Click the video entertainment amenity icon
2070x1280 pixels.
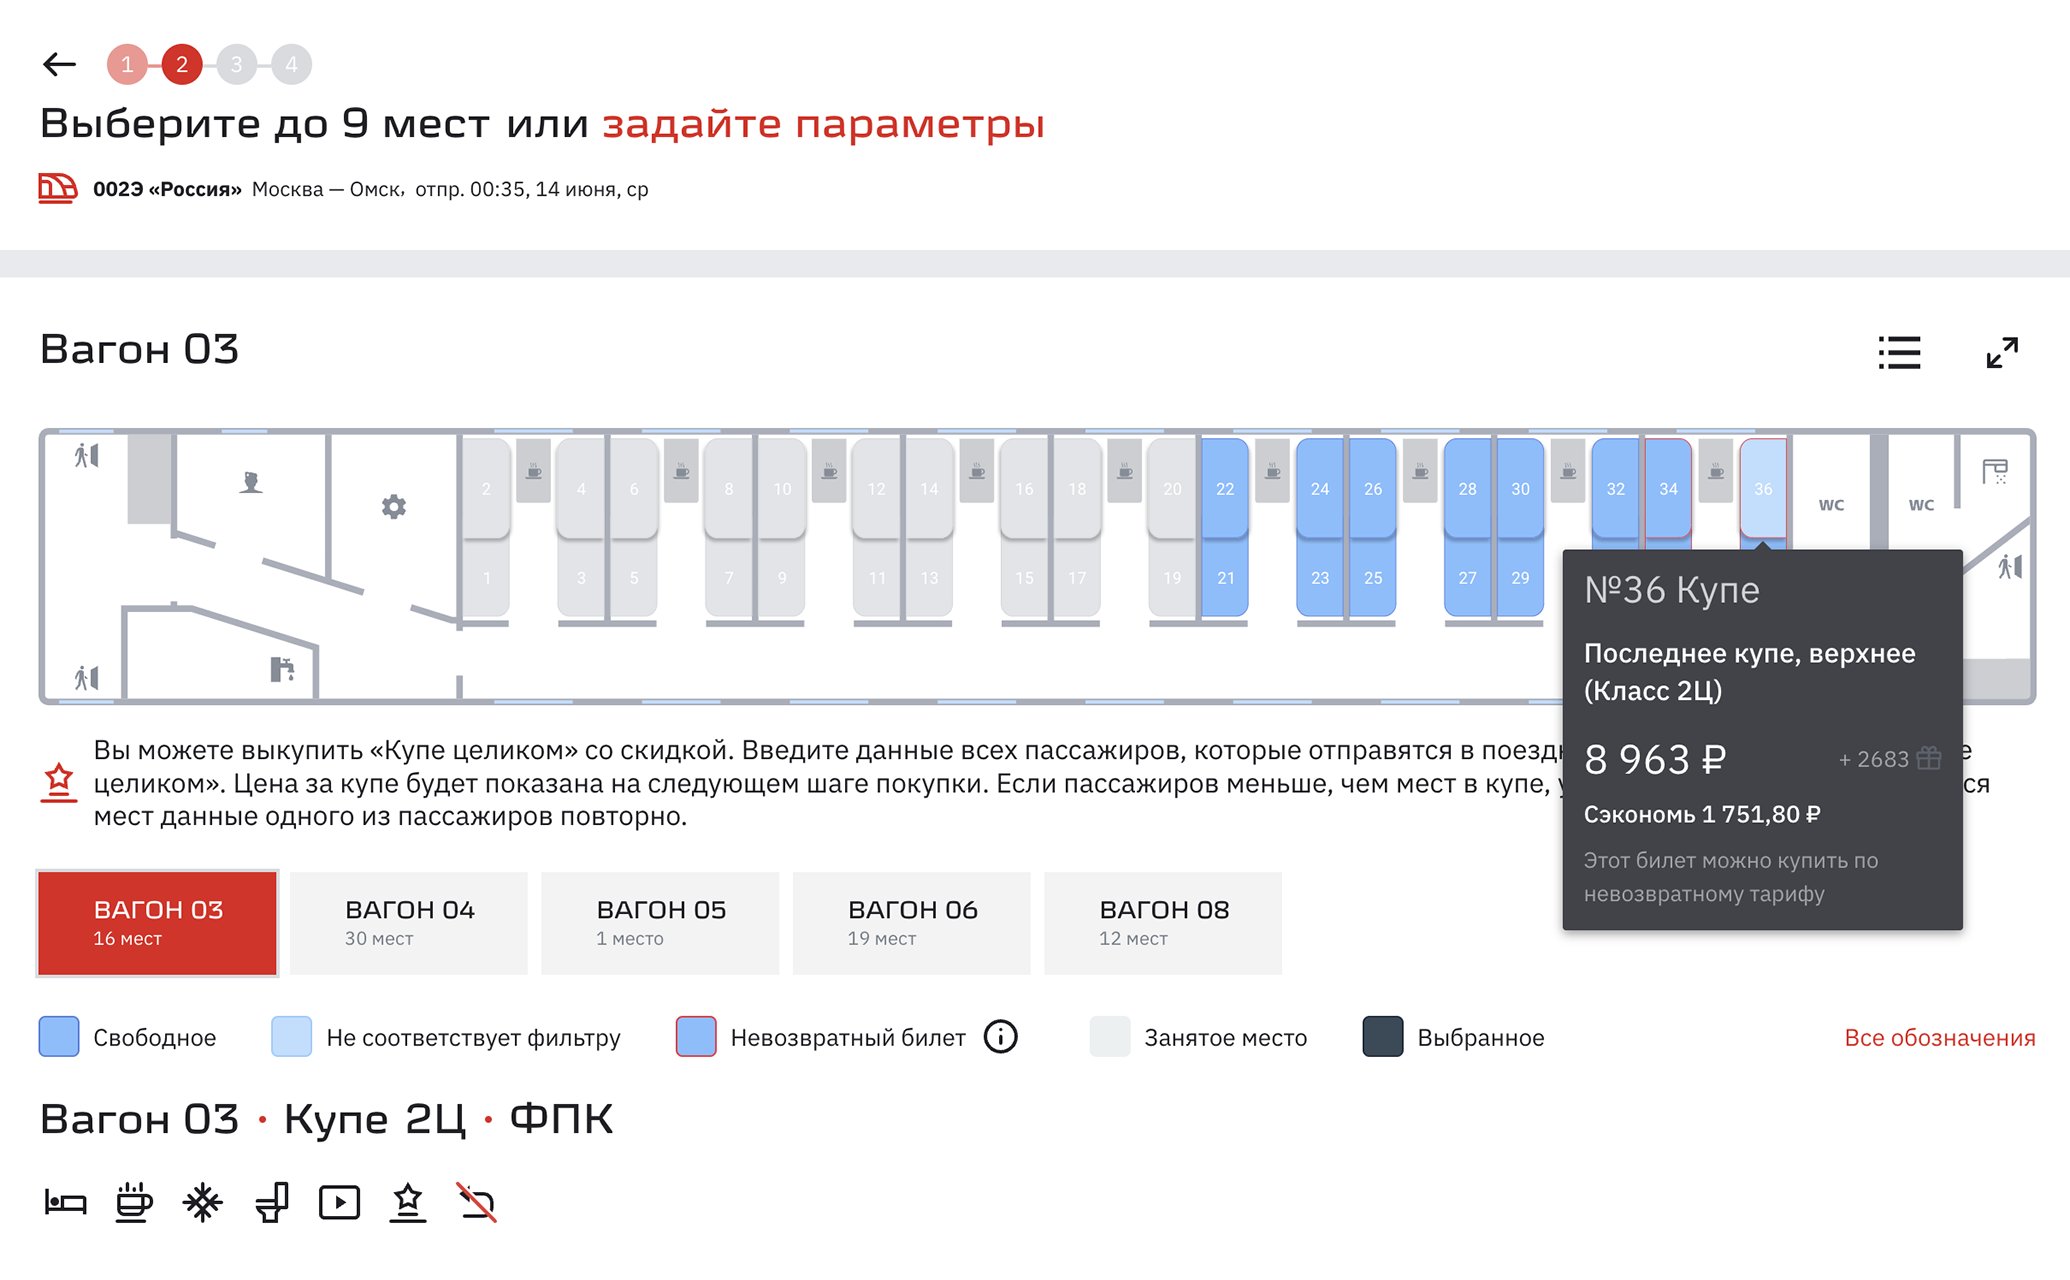coord(339,1202)
